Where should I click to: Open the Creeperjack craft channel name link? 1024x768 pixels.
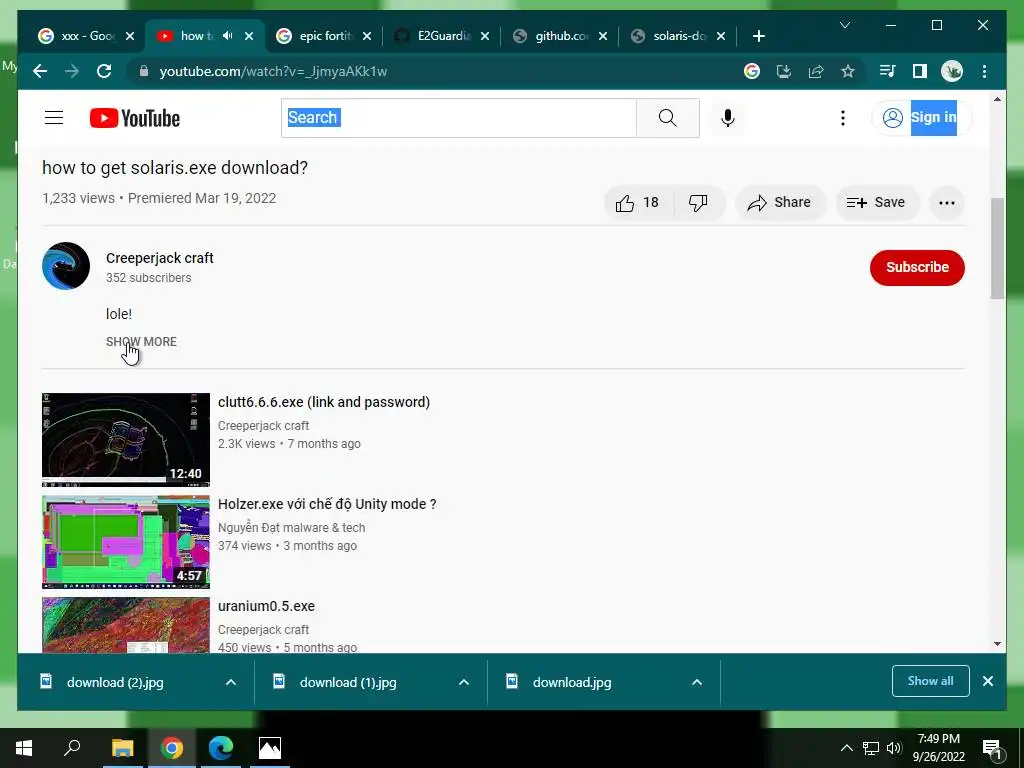pyautogui.click(x=159, y=258)
